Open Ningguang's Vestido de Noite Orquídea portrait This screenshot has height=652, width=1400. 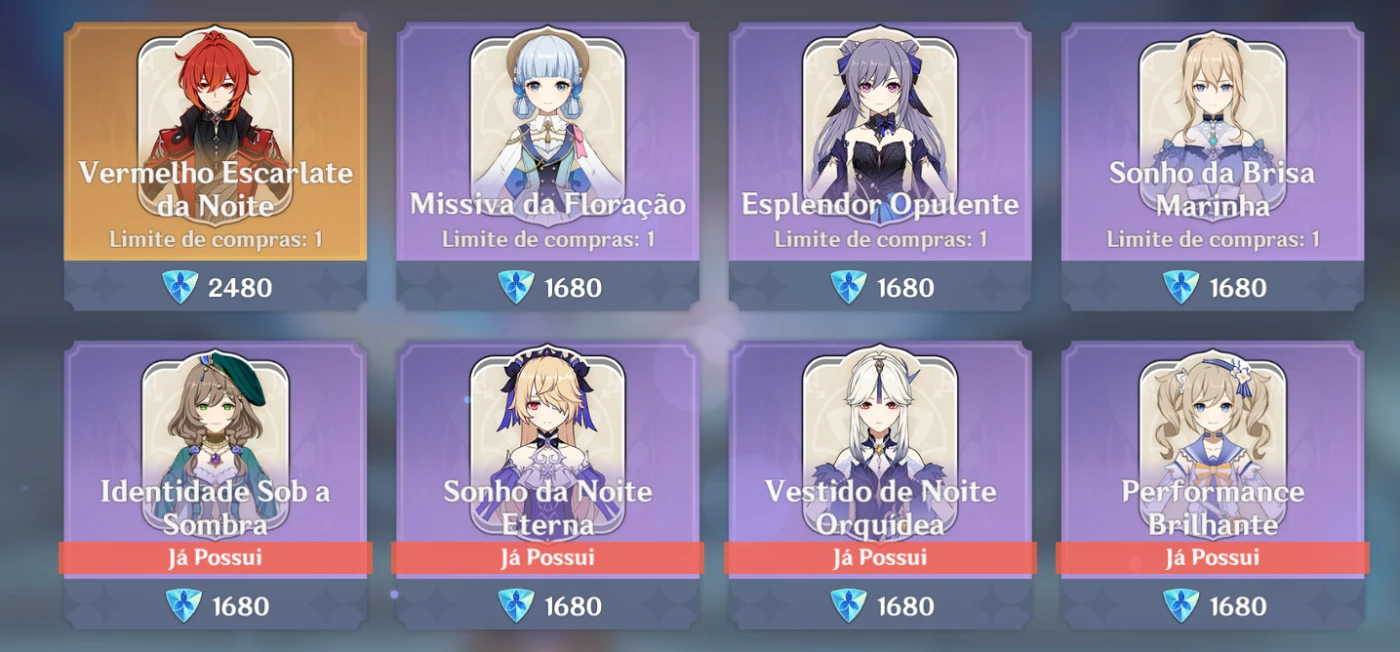coord(880,444)
